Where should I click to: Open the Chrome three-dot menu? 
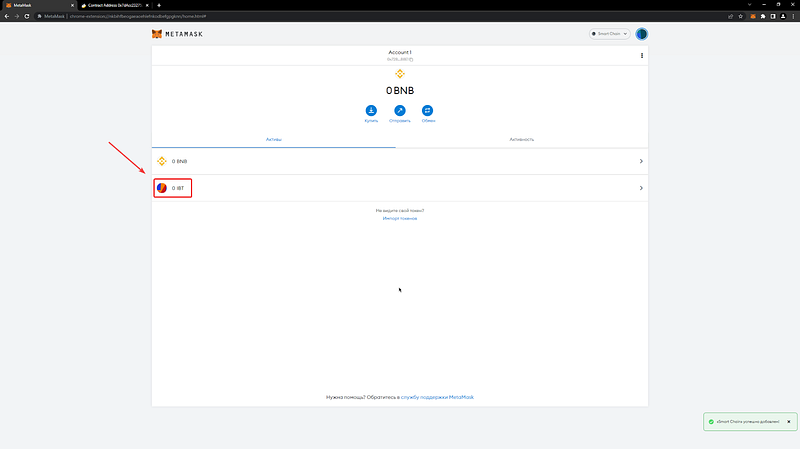coord(793,16)
